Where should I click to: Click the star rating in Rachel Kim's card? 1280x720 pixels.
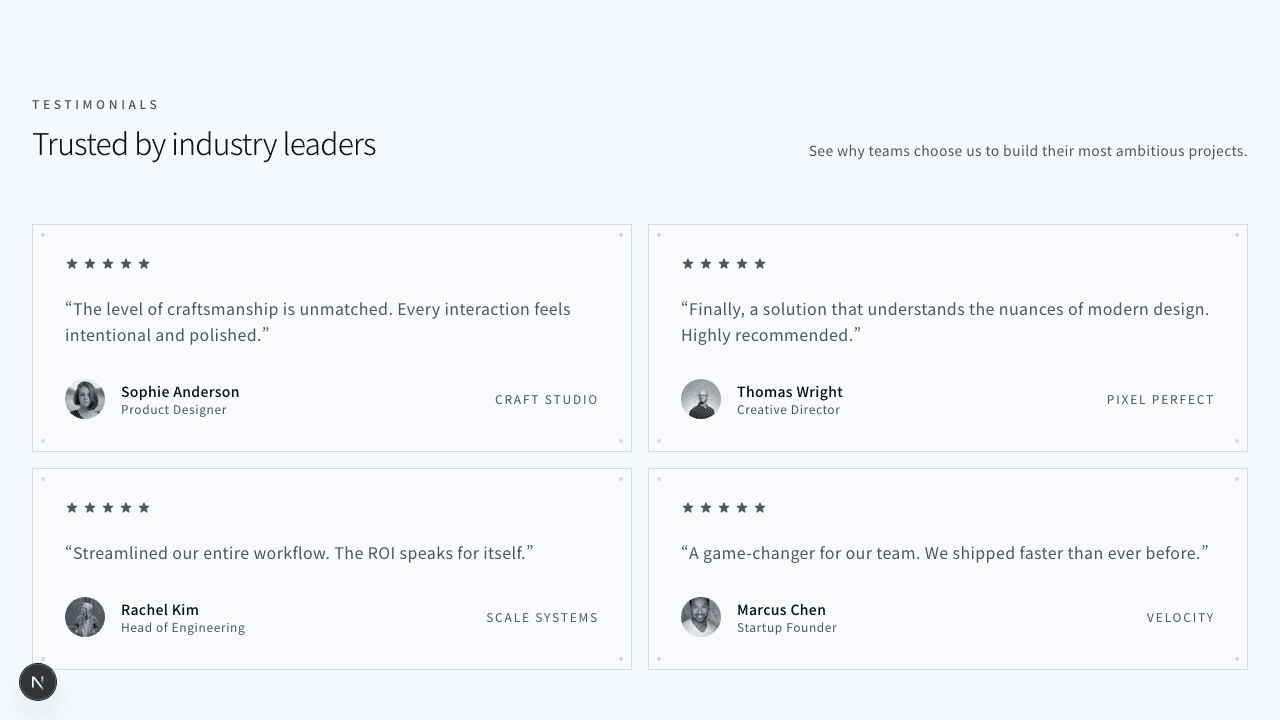pyautogui.click(x=108, y=508)
